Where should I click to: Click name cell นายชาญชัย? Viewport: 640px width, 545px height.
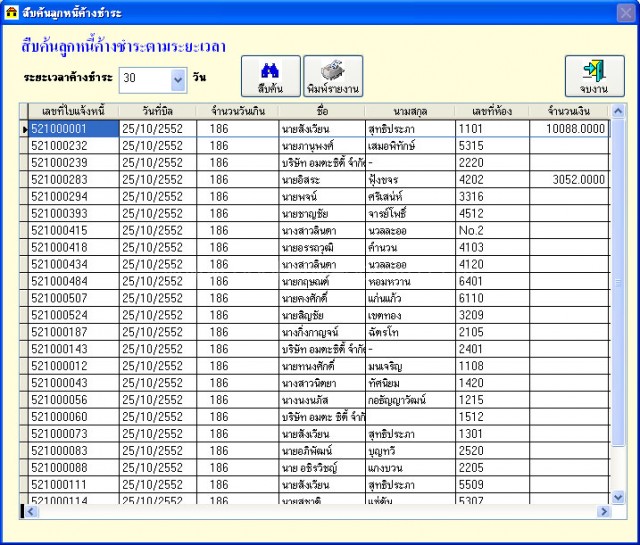[322, 214]
